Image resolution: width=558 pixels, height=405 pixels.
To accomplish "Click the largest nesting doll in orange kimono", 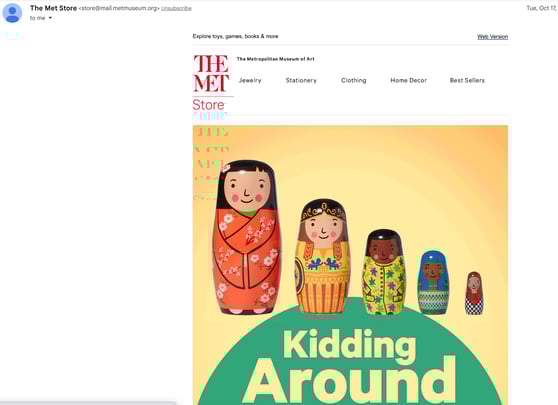I will coord(246,237).
